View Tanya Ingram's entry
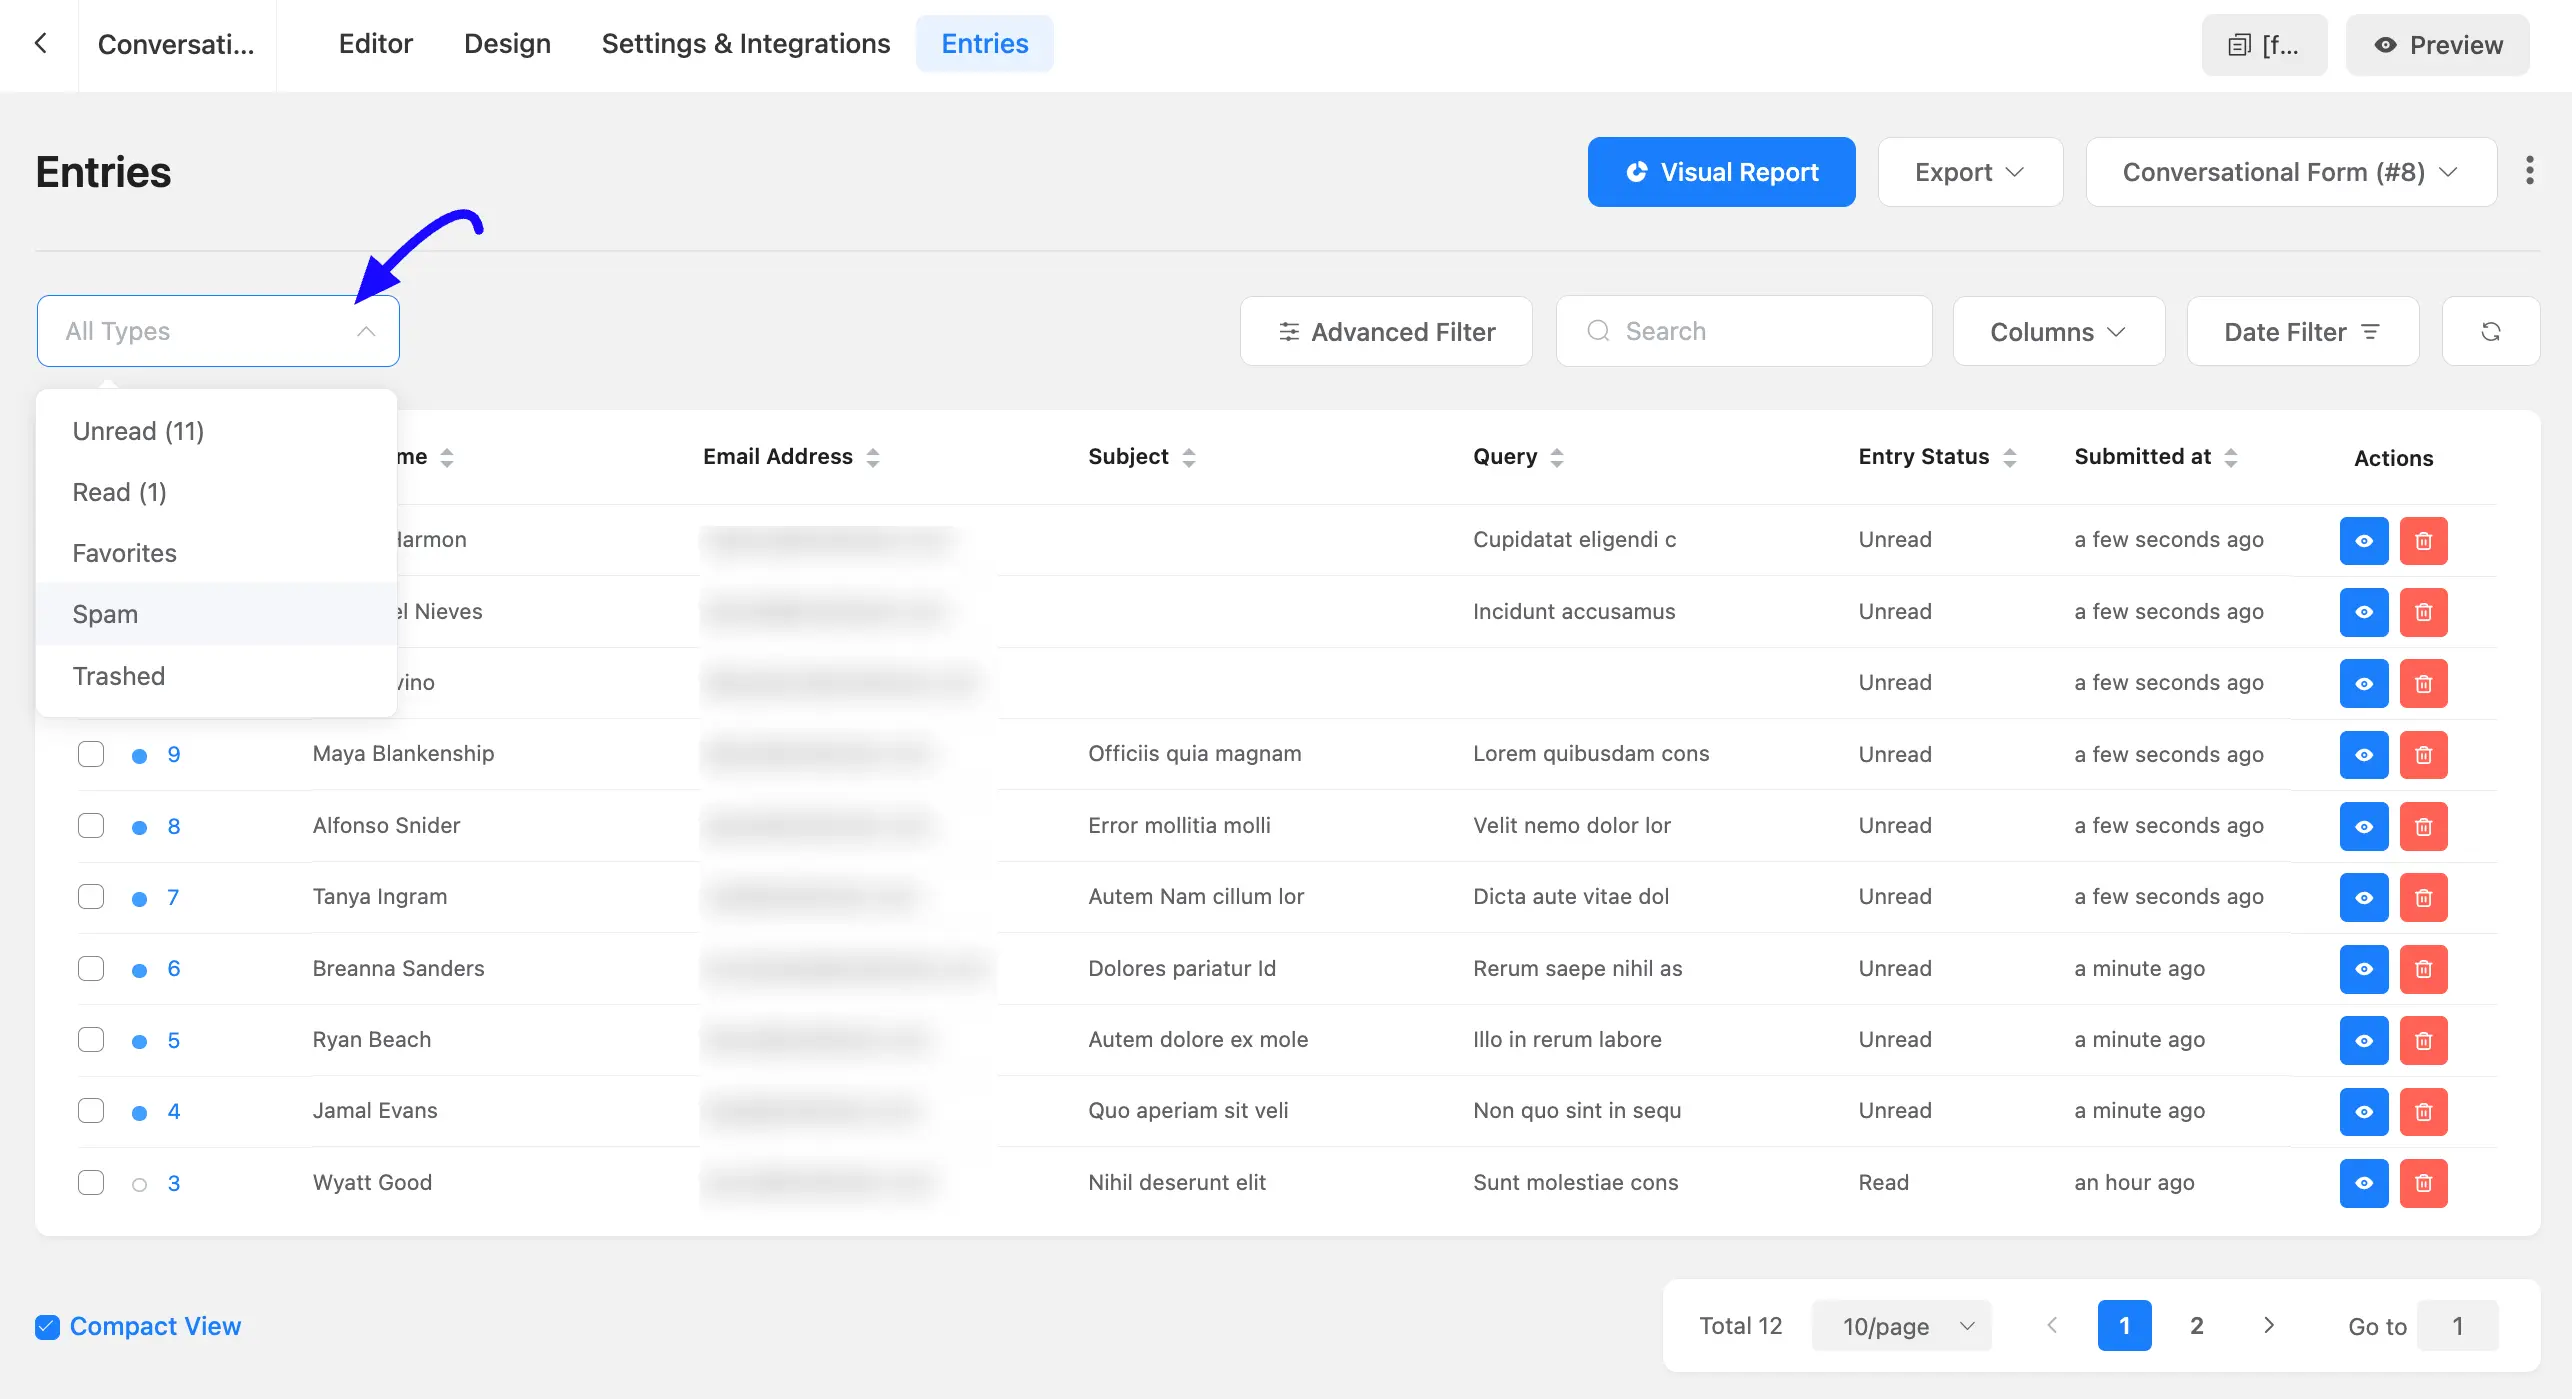 pos(2363,898)
